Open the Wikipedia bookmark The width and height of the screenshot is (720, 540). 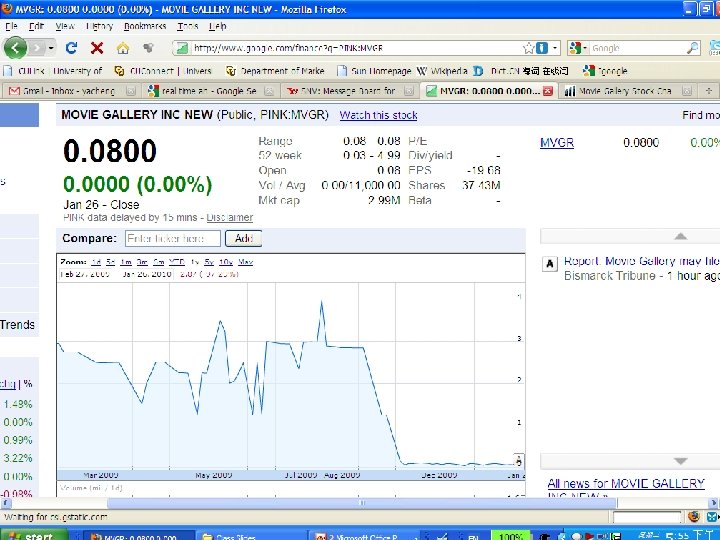click(x=442, y=71)
